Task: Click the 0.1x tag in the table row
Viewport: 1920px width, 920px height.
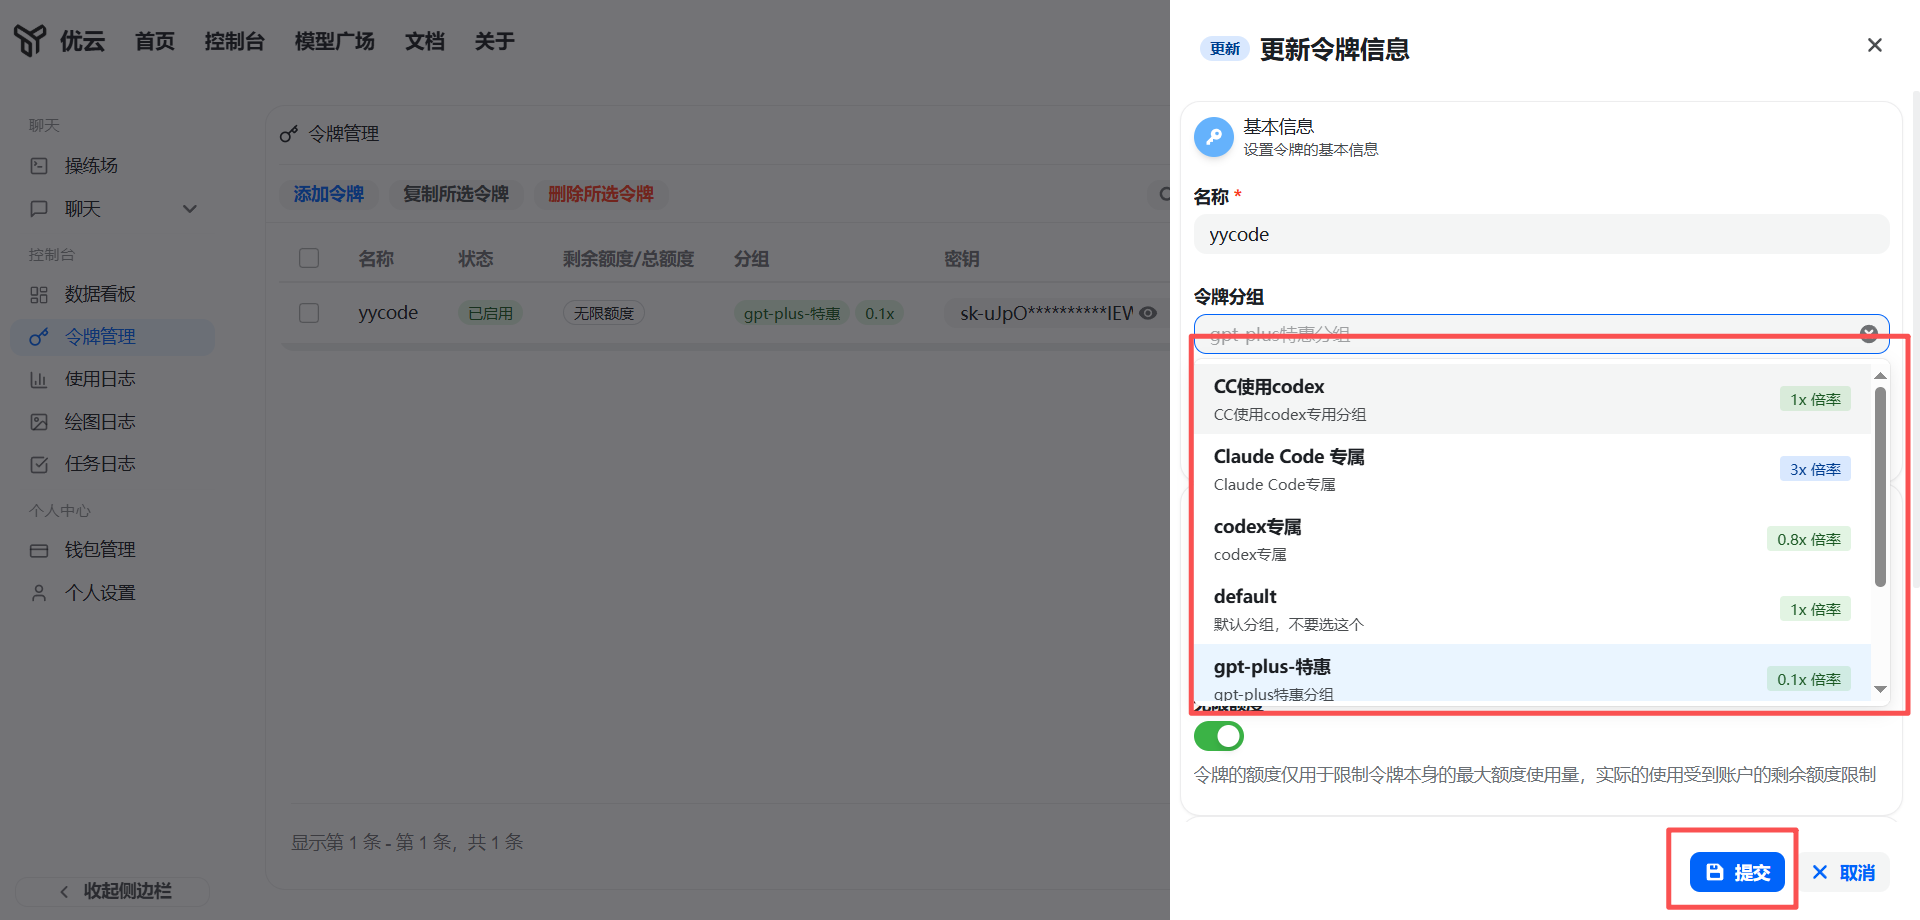Action: (x=880, y=313)
